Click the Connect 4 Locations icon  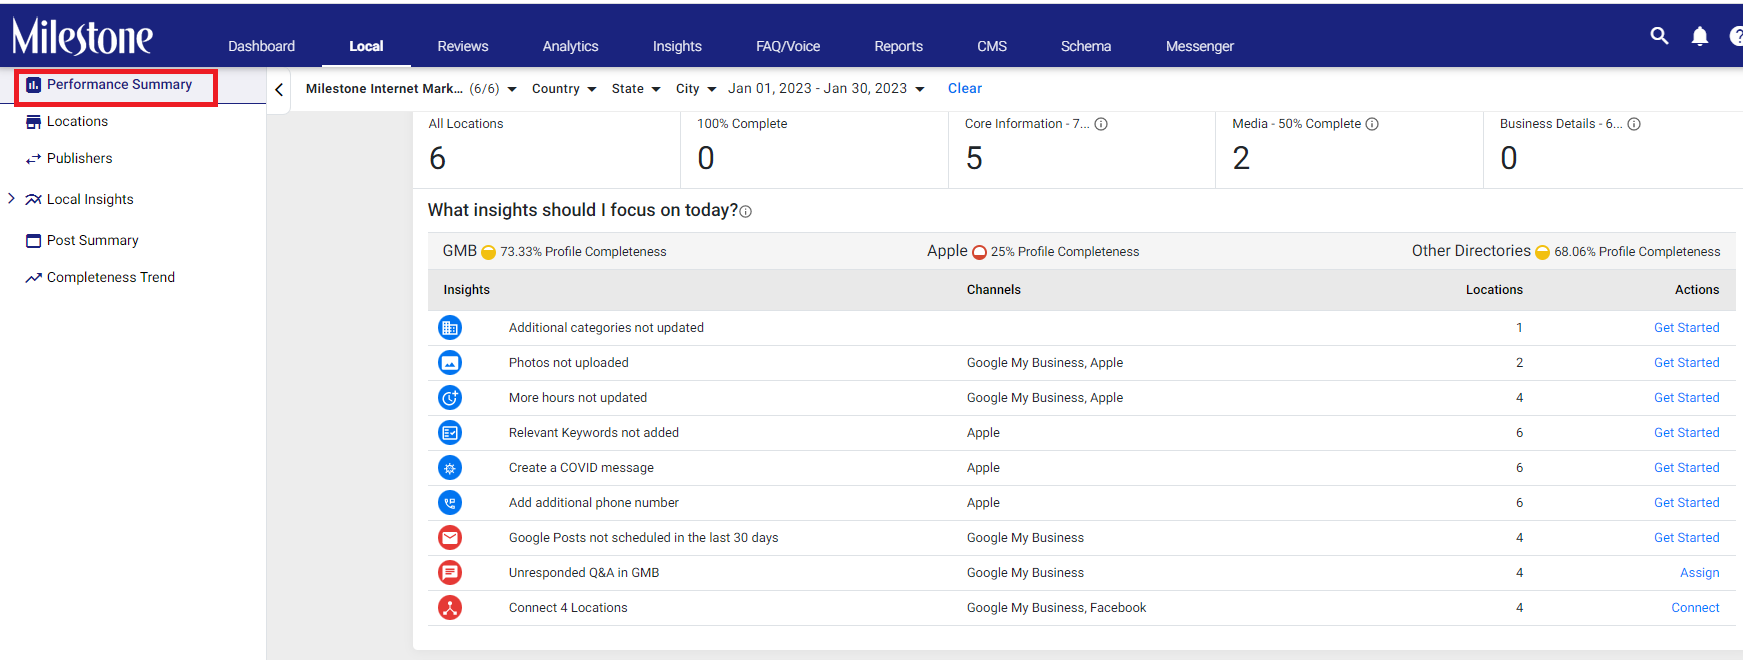coord(450,608)
